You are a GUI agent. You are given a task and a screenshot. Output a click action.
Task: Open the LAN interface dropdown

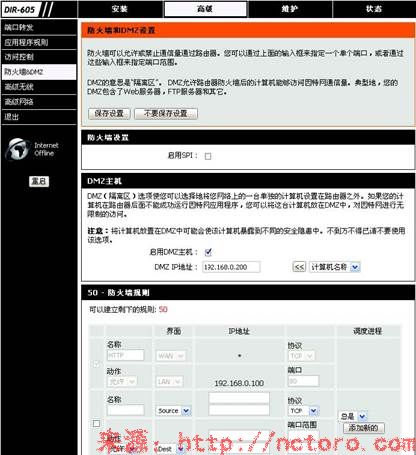coord(169,382)
